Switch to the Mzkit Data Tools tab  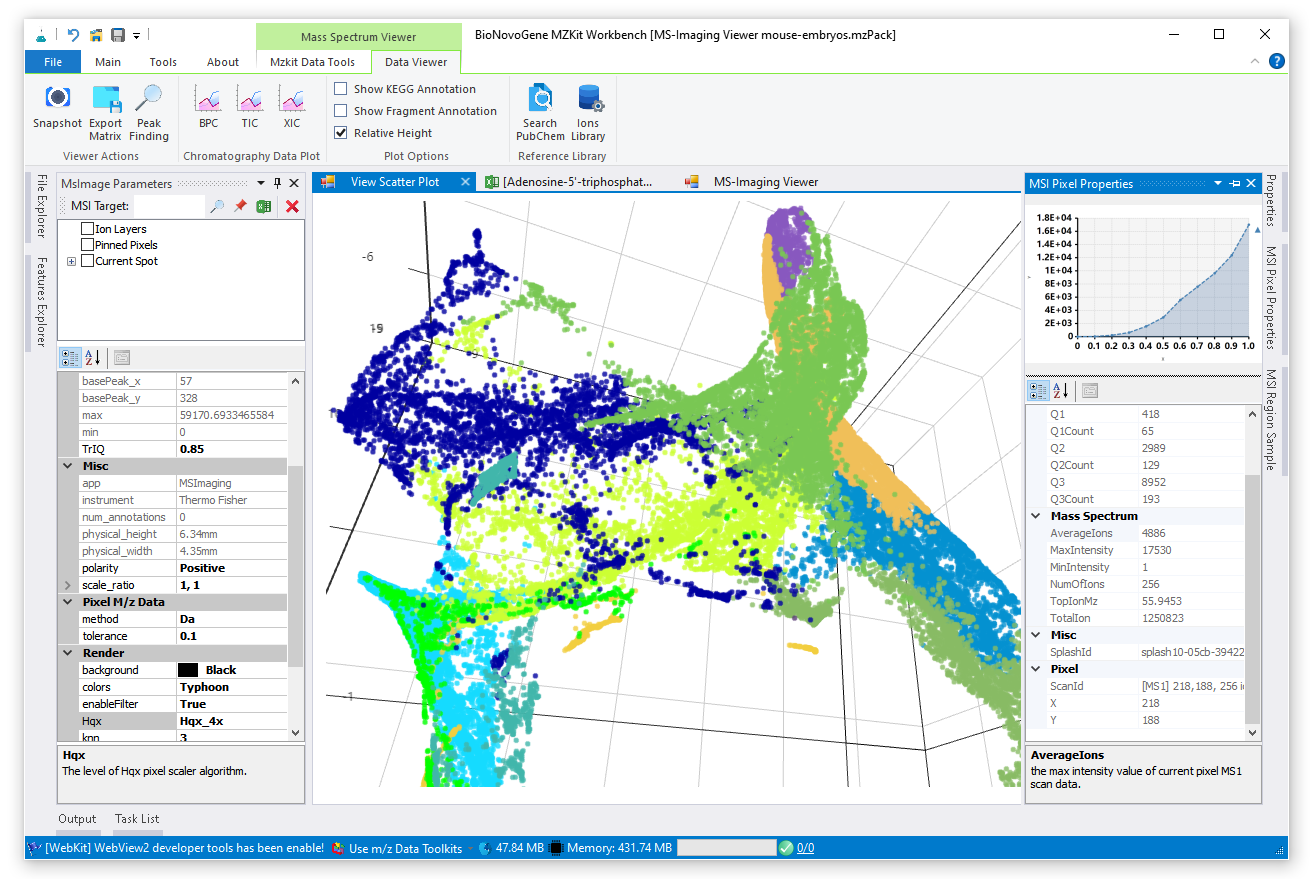click(312, 62)
